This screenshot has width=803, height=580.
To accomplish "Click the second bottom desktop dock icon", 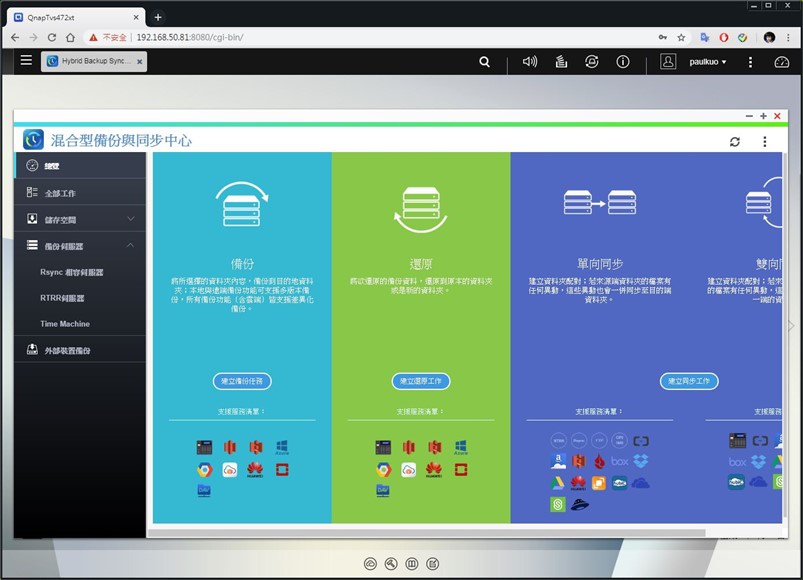I will (391, 564).
